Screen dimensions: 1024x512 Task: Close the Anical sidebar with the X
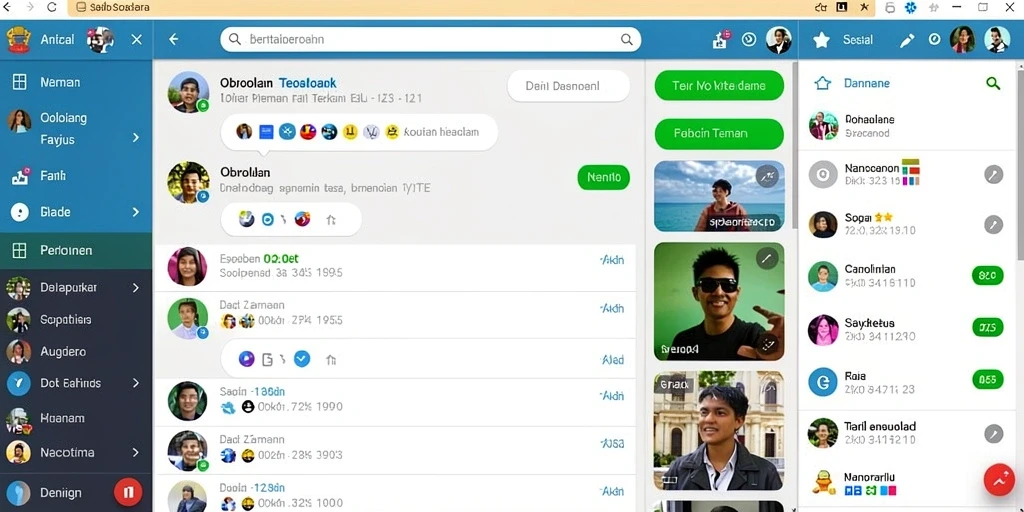tap(136, 39)
